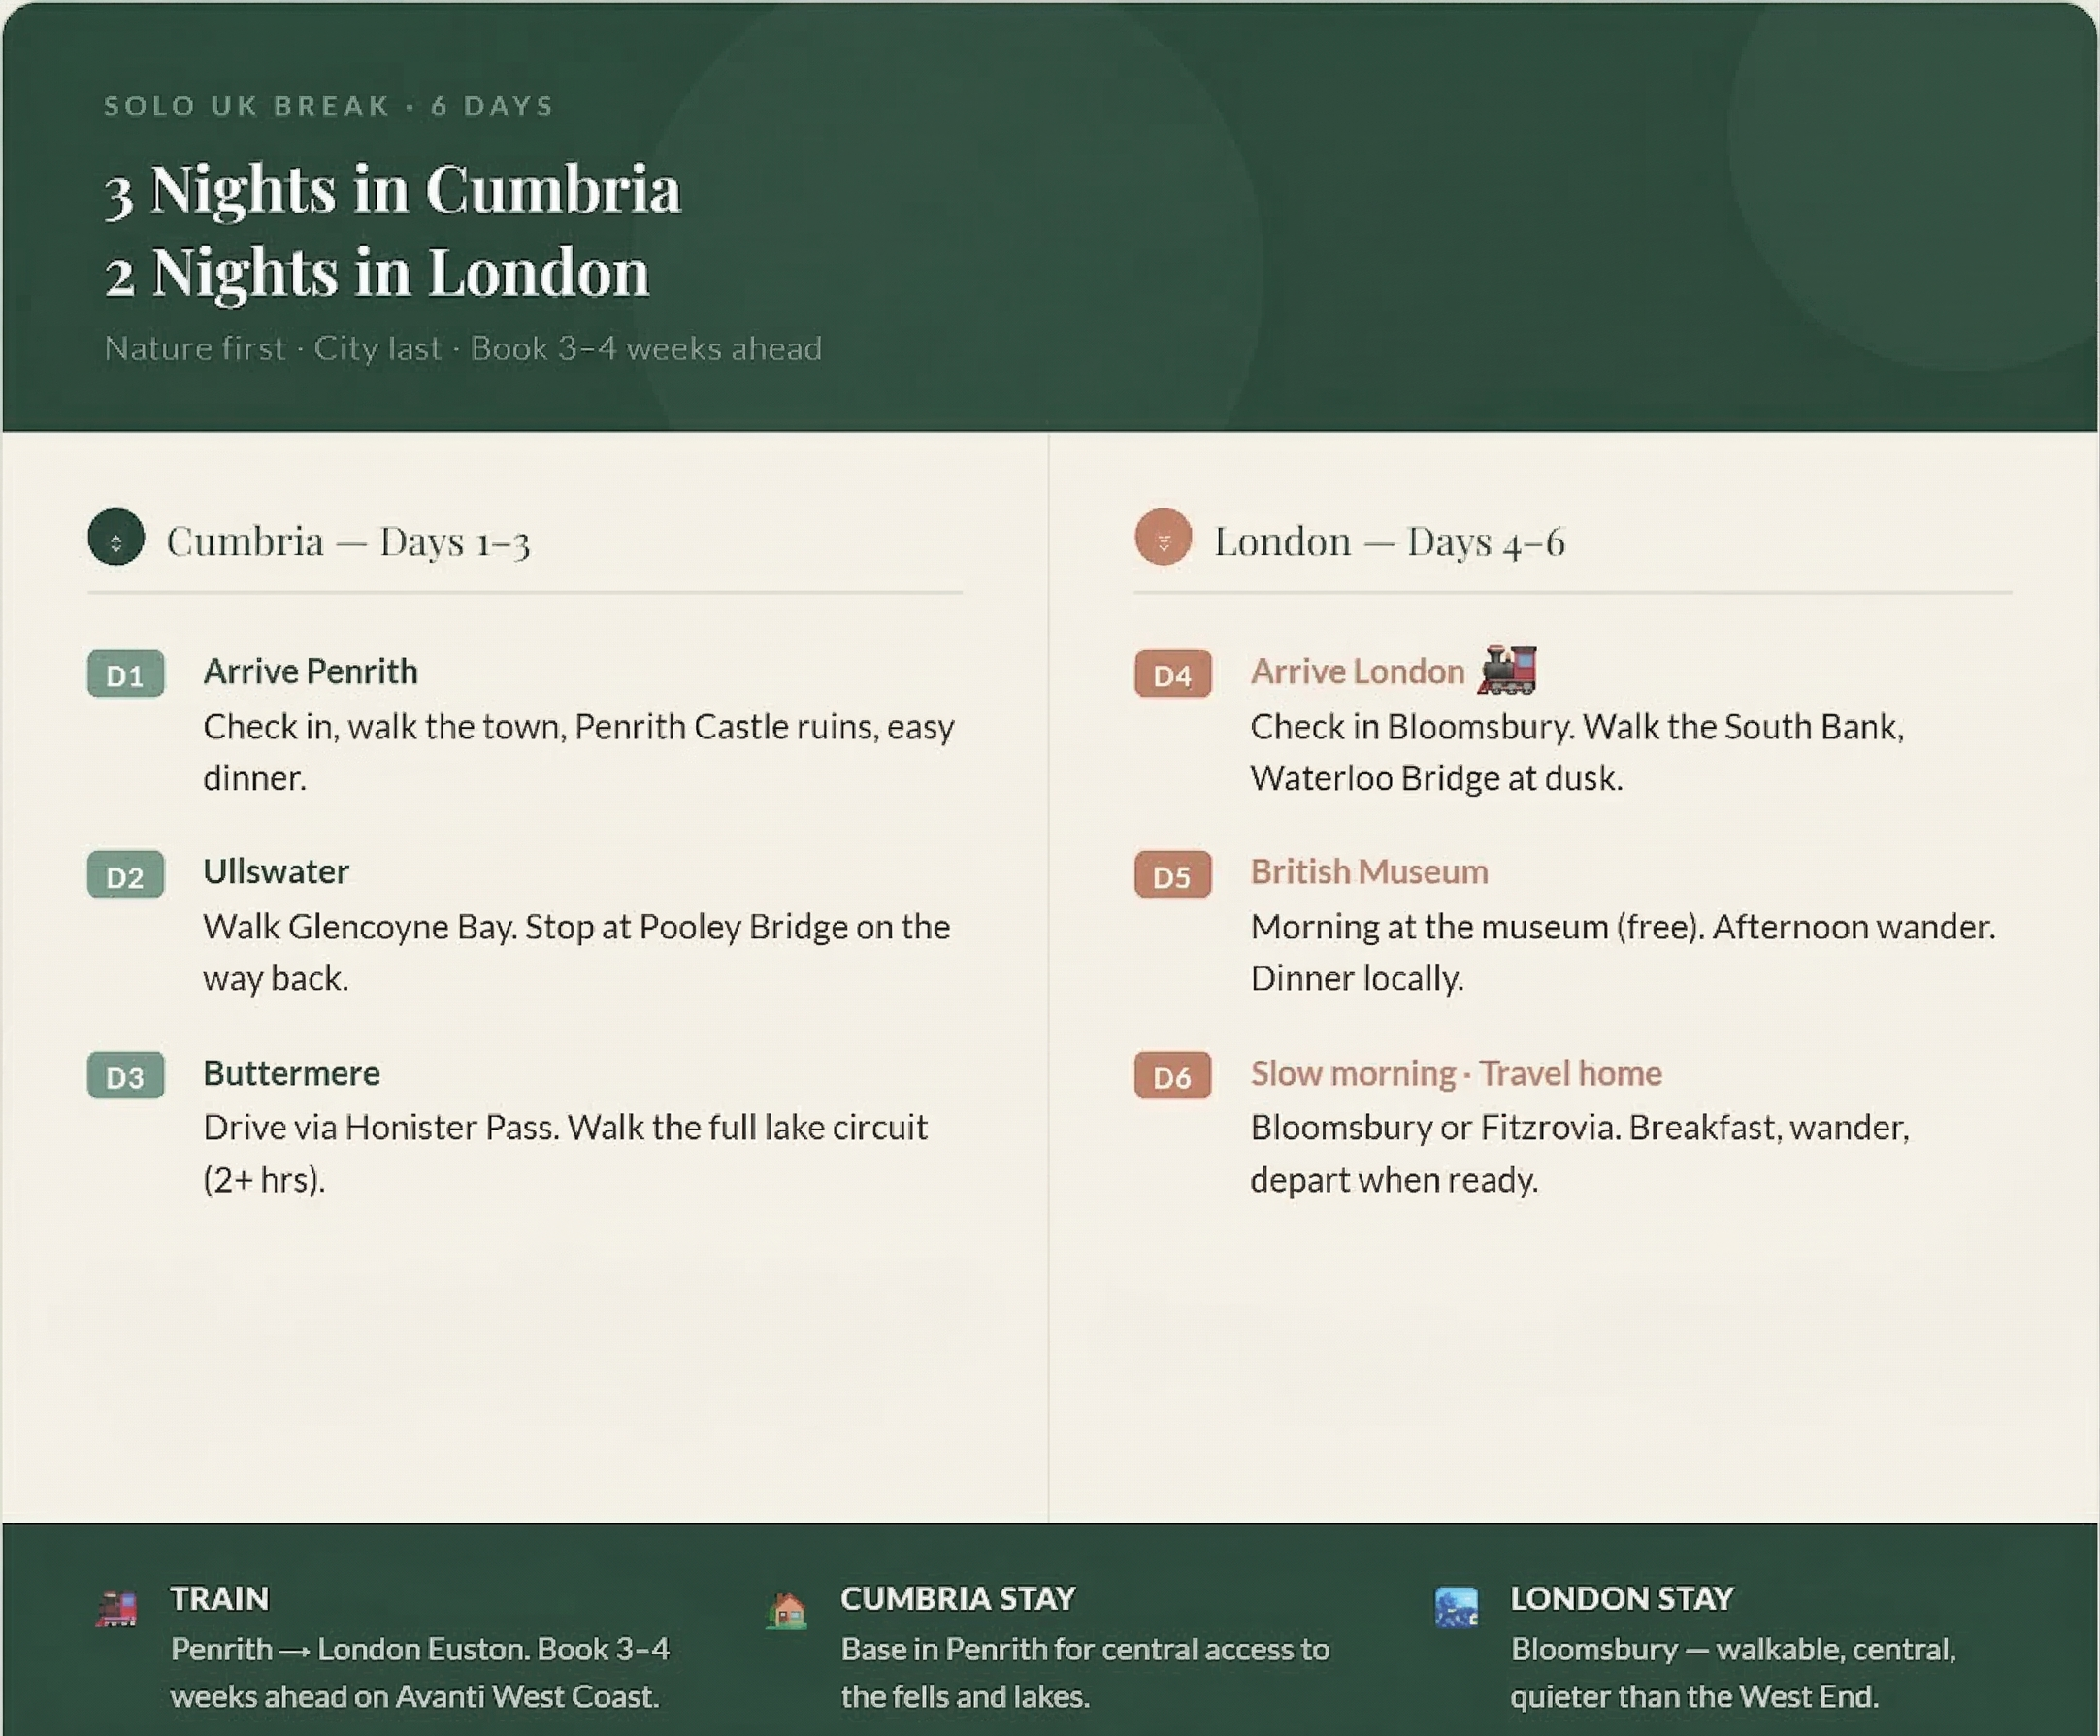Open the British Museum heading
The height and width of the screenshot is (1736, 2100).
coord(1369,872)
